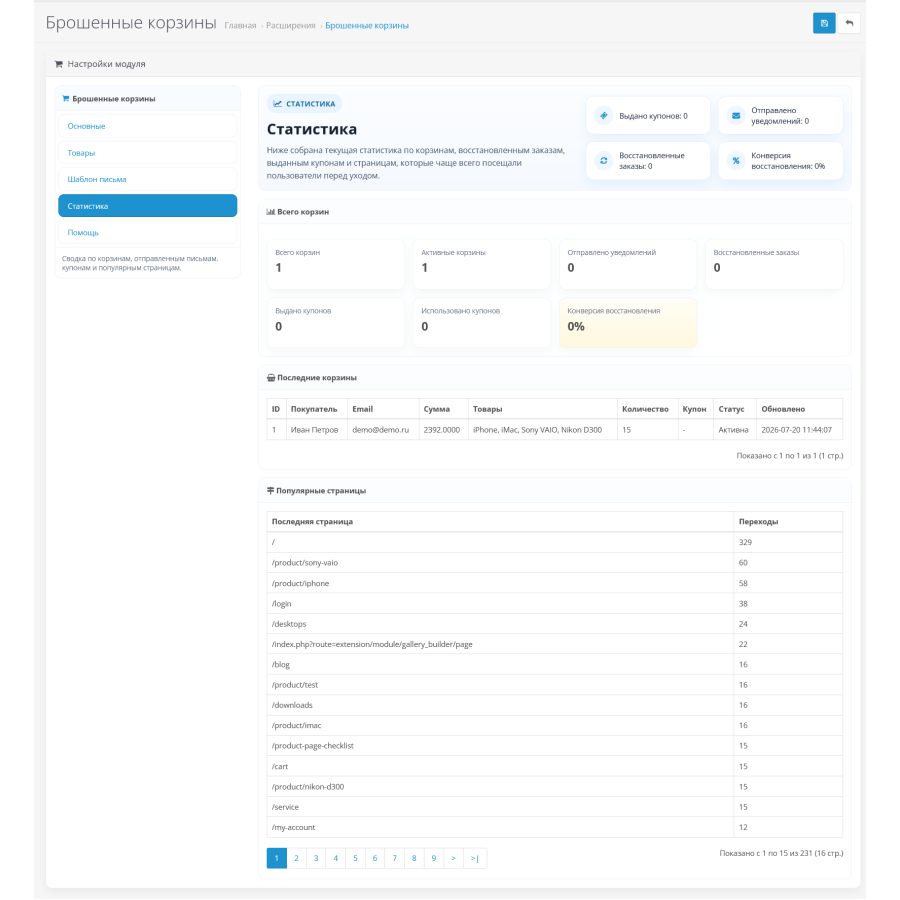This screenshot has height=900, width=900.
Task: Go to pagination page 8
Action: (414, 858)
